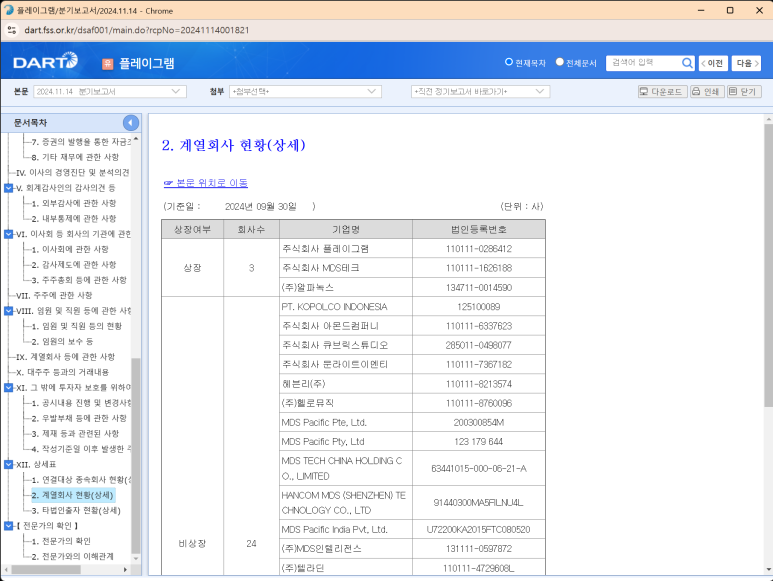Open X. 대주주 등과의 거래내용
This screenshot has width=773, height=581.
62,372
